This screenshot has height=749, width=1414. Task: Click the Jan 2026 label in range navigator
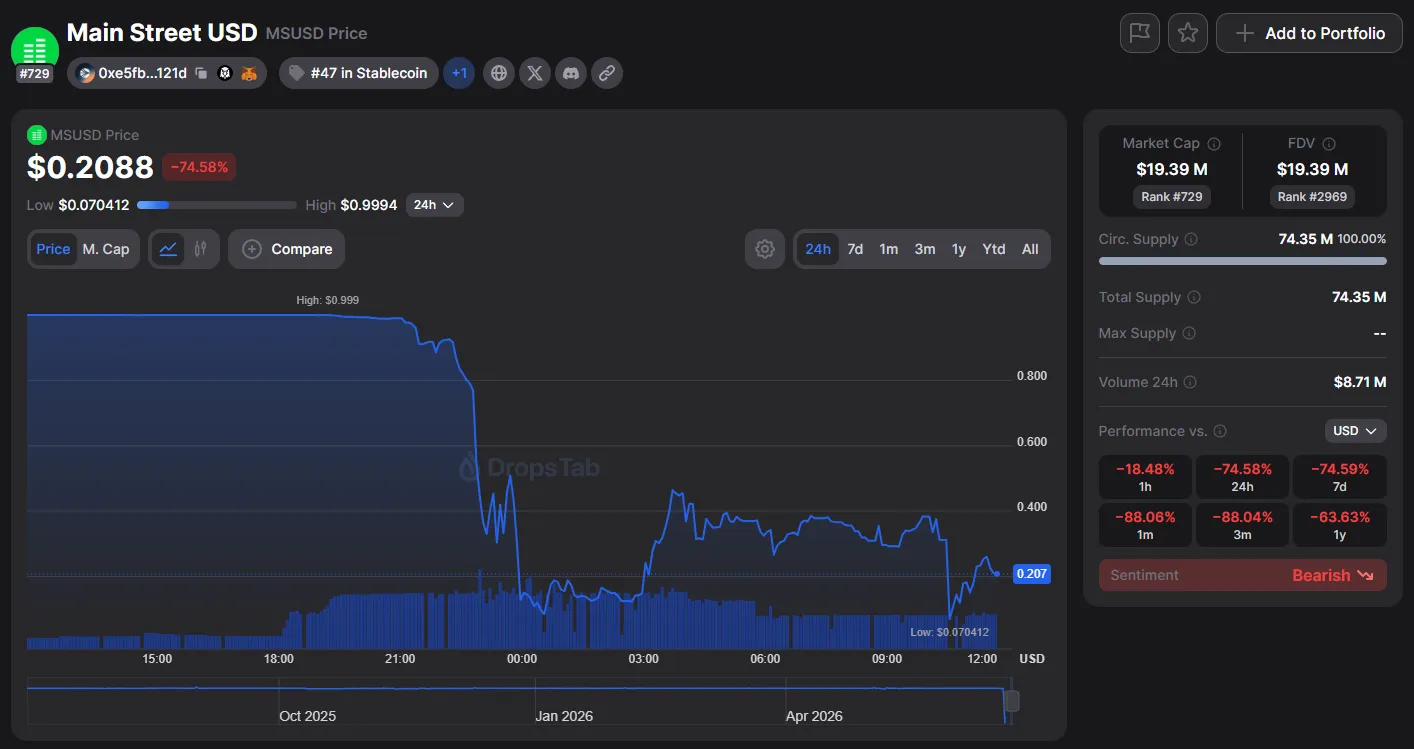(564, 716)
